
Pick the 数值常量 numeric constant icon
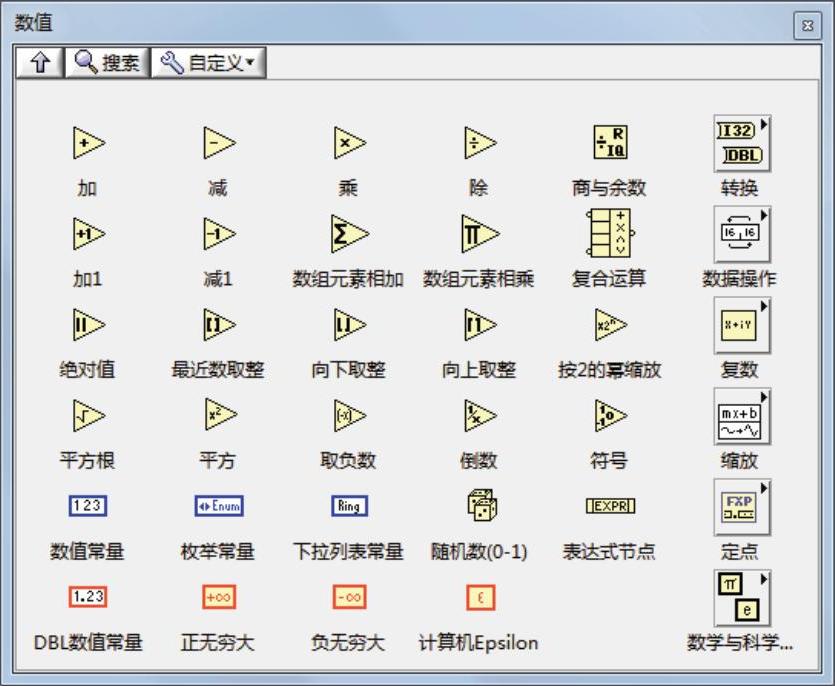pos(88,506)
